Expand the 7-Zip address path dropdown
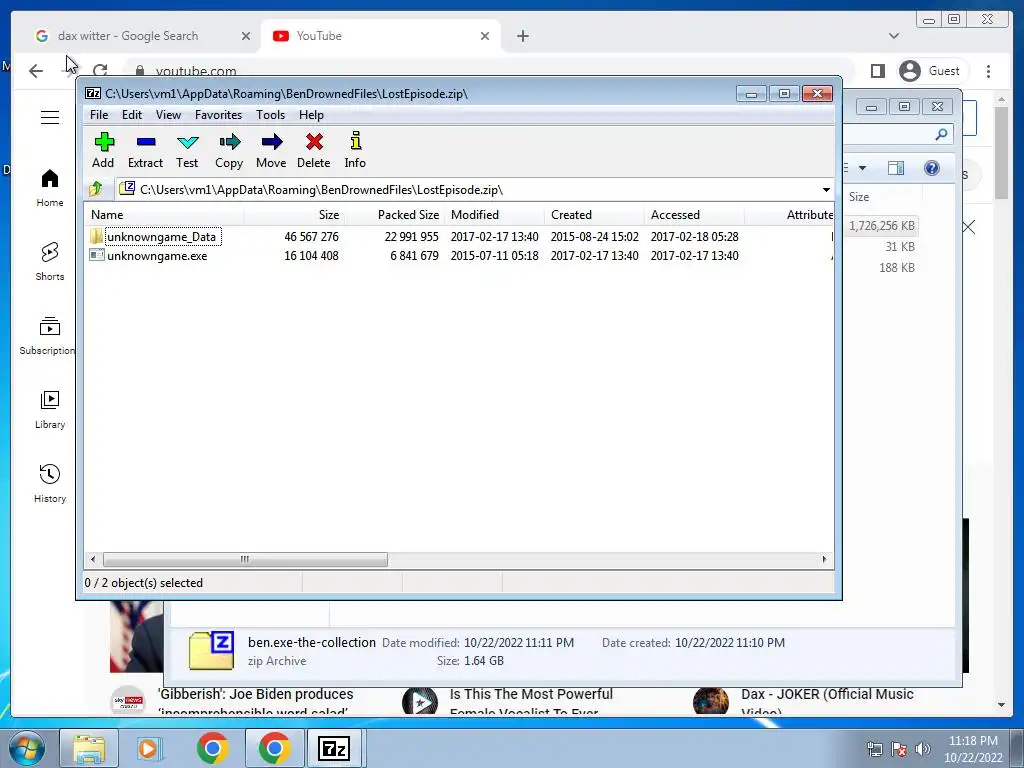Image resolution: width=1024 pixels, height=768 pixels. click(826, 190)
